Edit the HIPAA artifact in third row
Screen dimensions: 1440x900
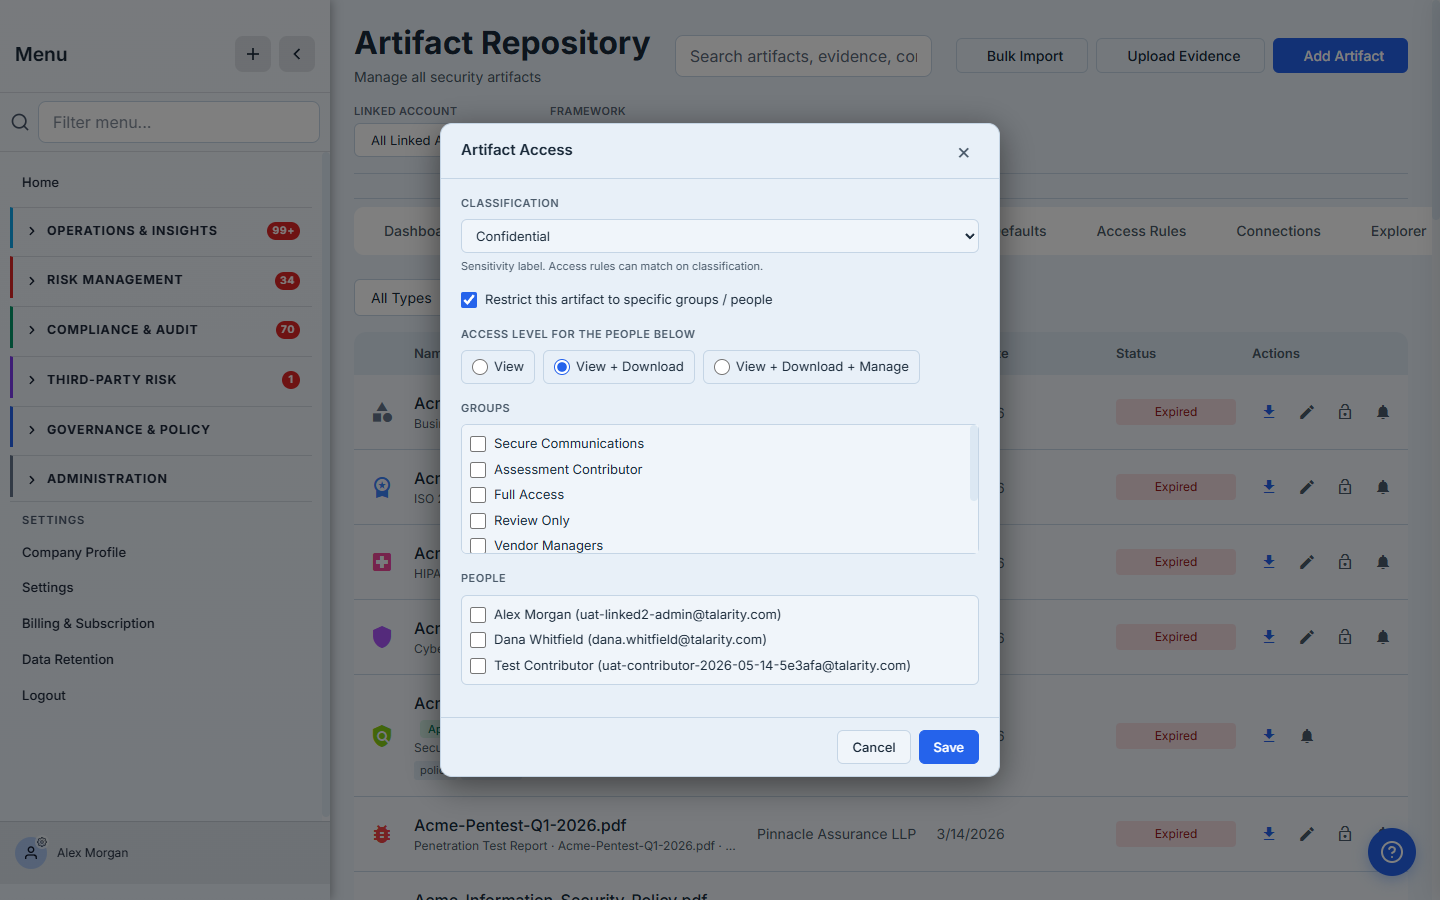[x=1307, y=562]
